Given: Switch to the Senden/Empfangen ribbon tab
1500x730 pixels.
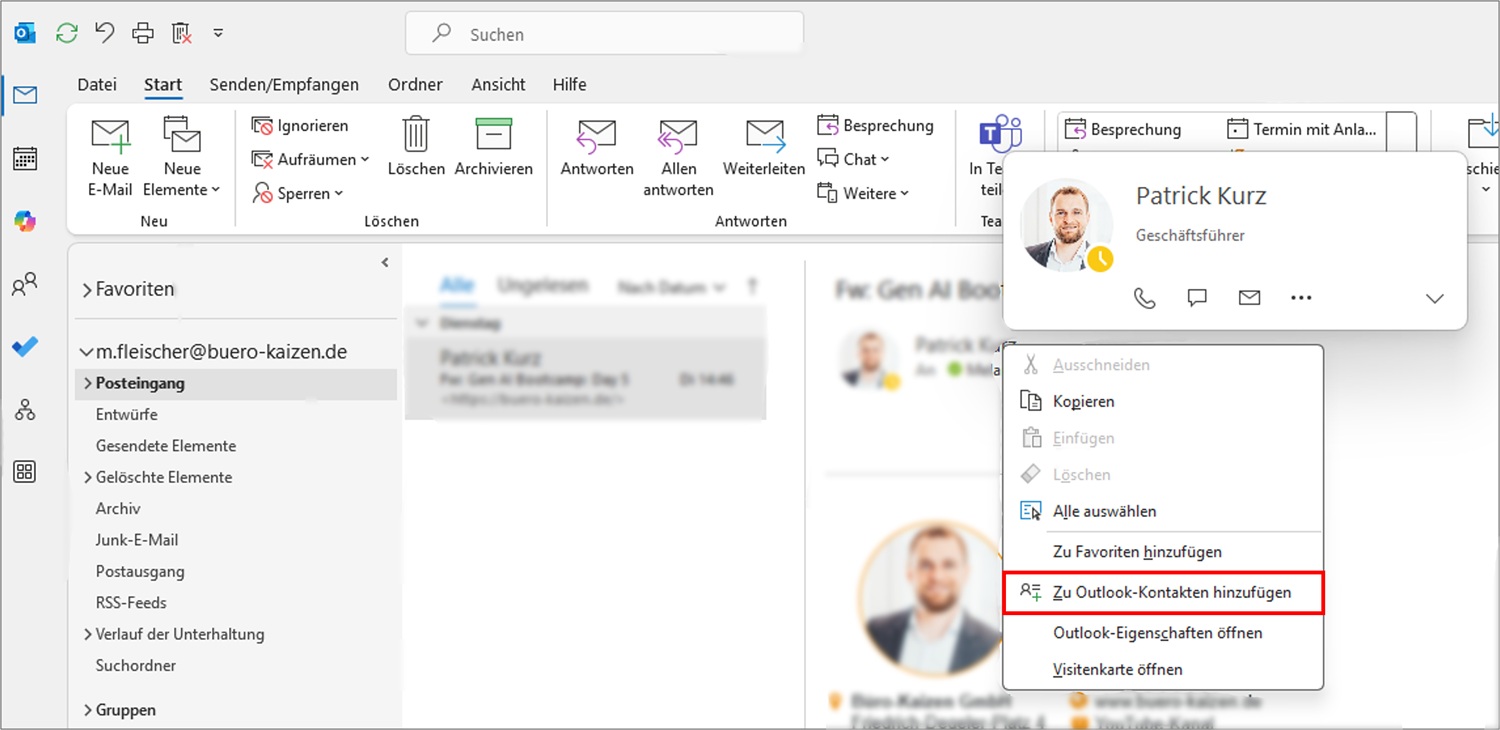Looking at the screenshot, I should [x=284, y=85].
